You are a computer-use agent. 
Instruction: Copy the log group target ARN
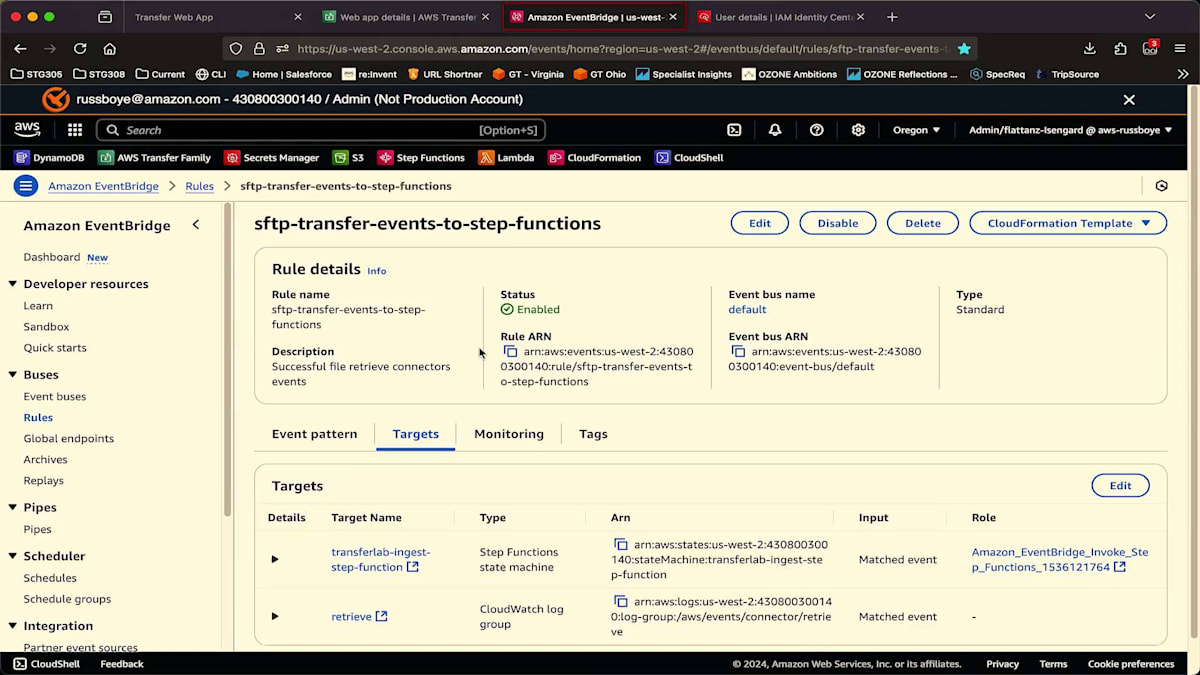pyautogui.click(x=620, y=602)
